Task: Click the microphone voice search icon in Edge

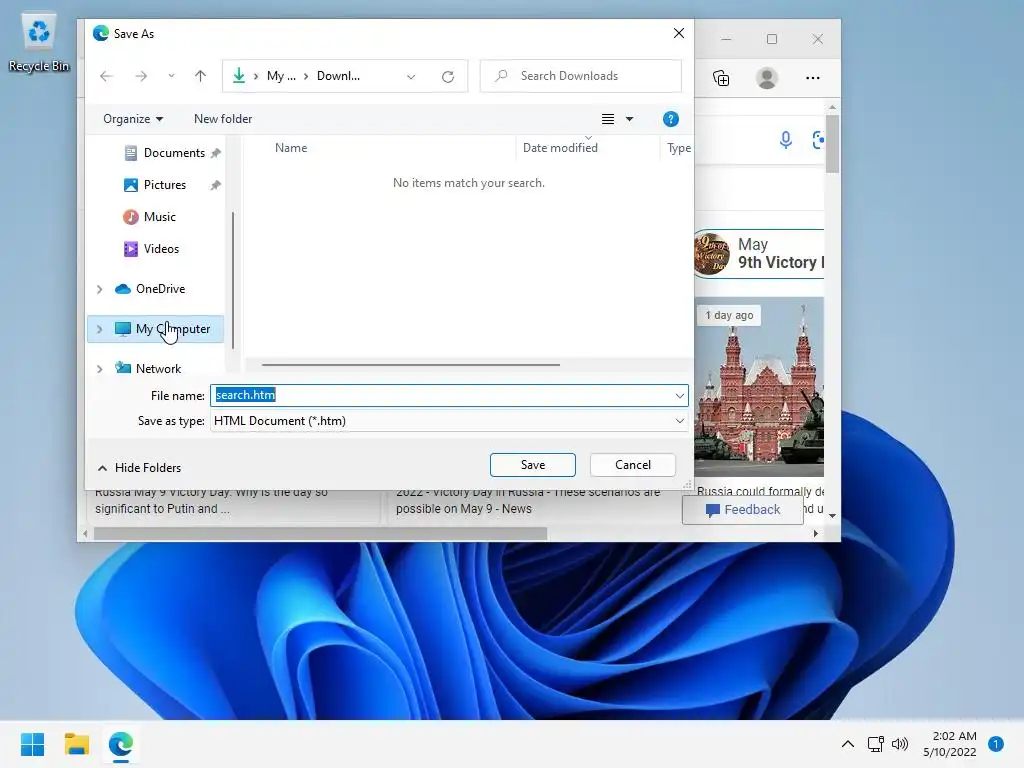Action: point(786,139)
